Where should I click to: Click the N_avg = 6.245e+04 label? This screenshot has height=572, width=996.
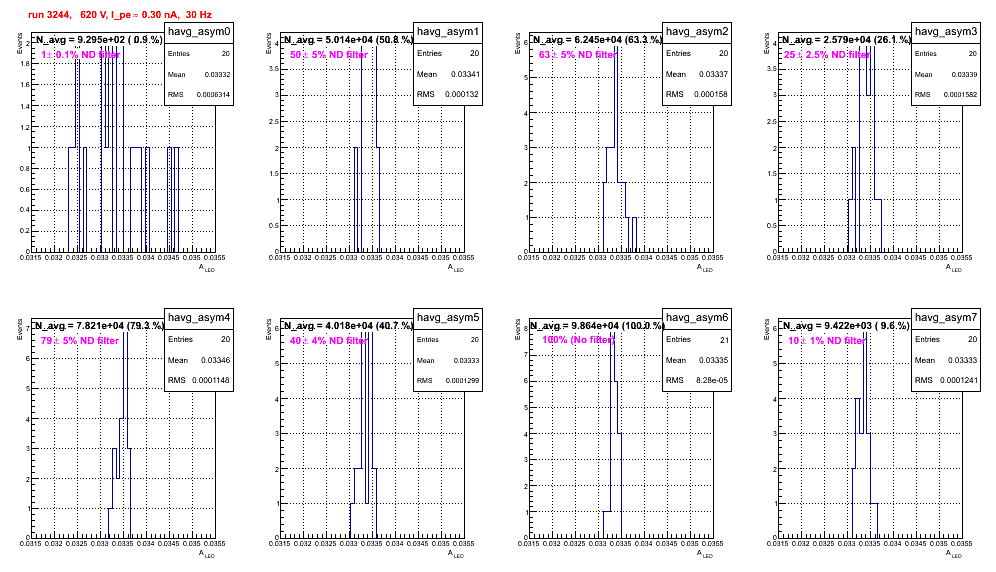(x=597, y=39)
